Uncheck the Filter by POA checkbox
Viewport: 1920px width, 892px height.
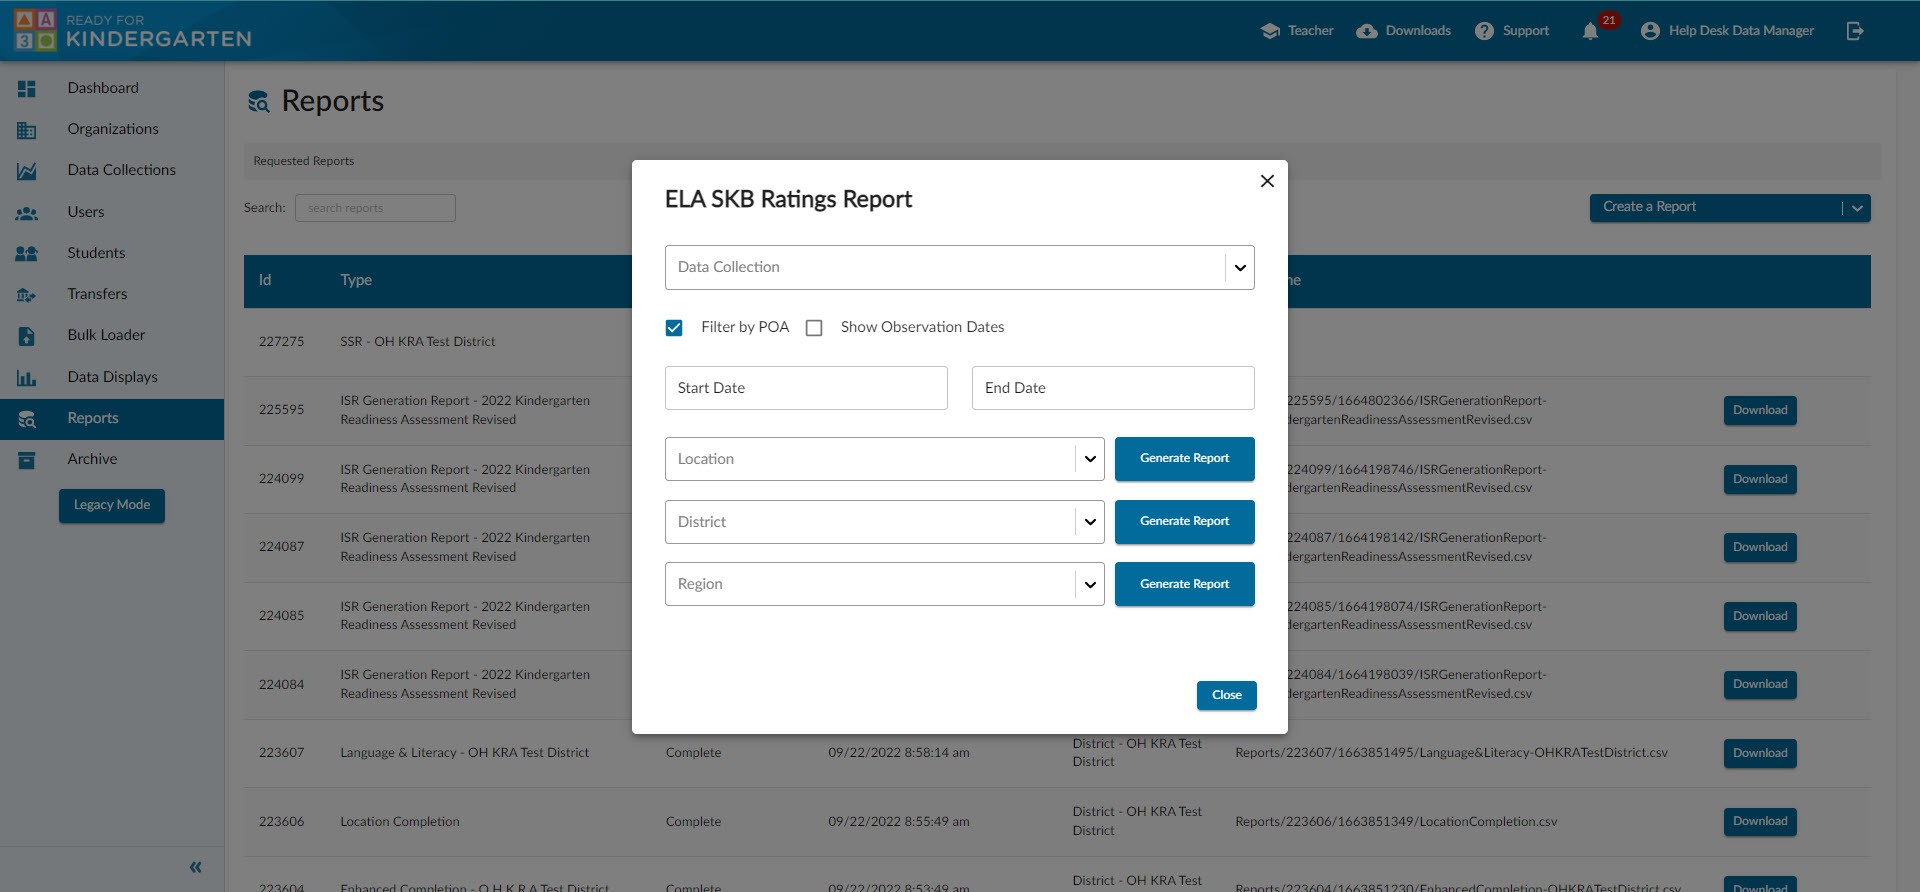pos(674,328)
